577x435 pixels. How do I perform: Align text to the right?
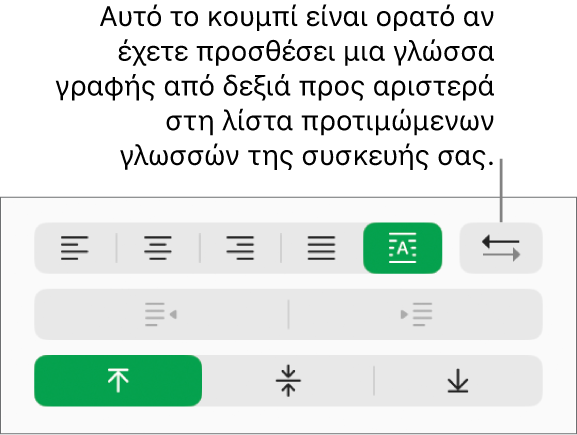coord(240,248)
